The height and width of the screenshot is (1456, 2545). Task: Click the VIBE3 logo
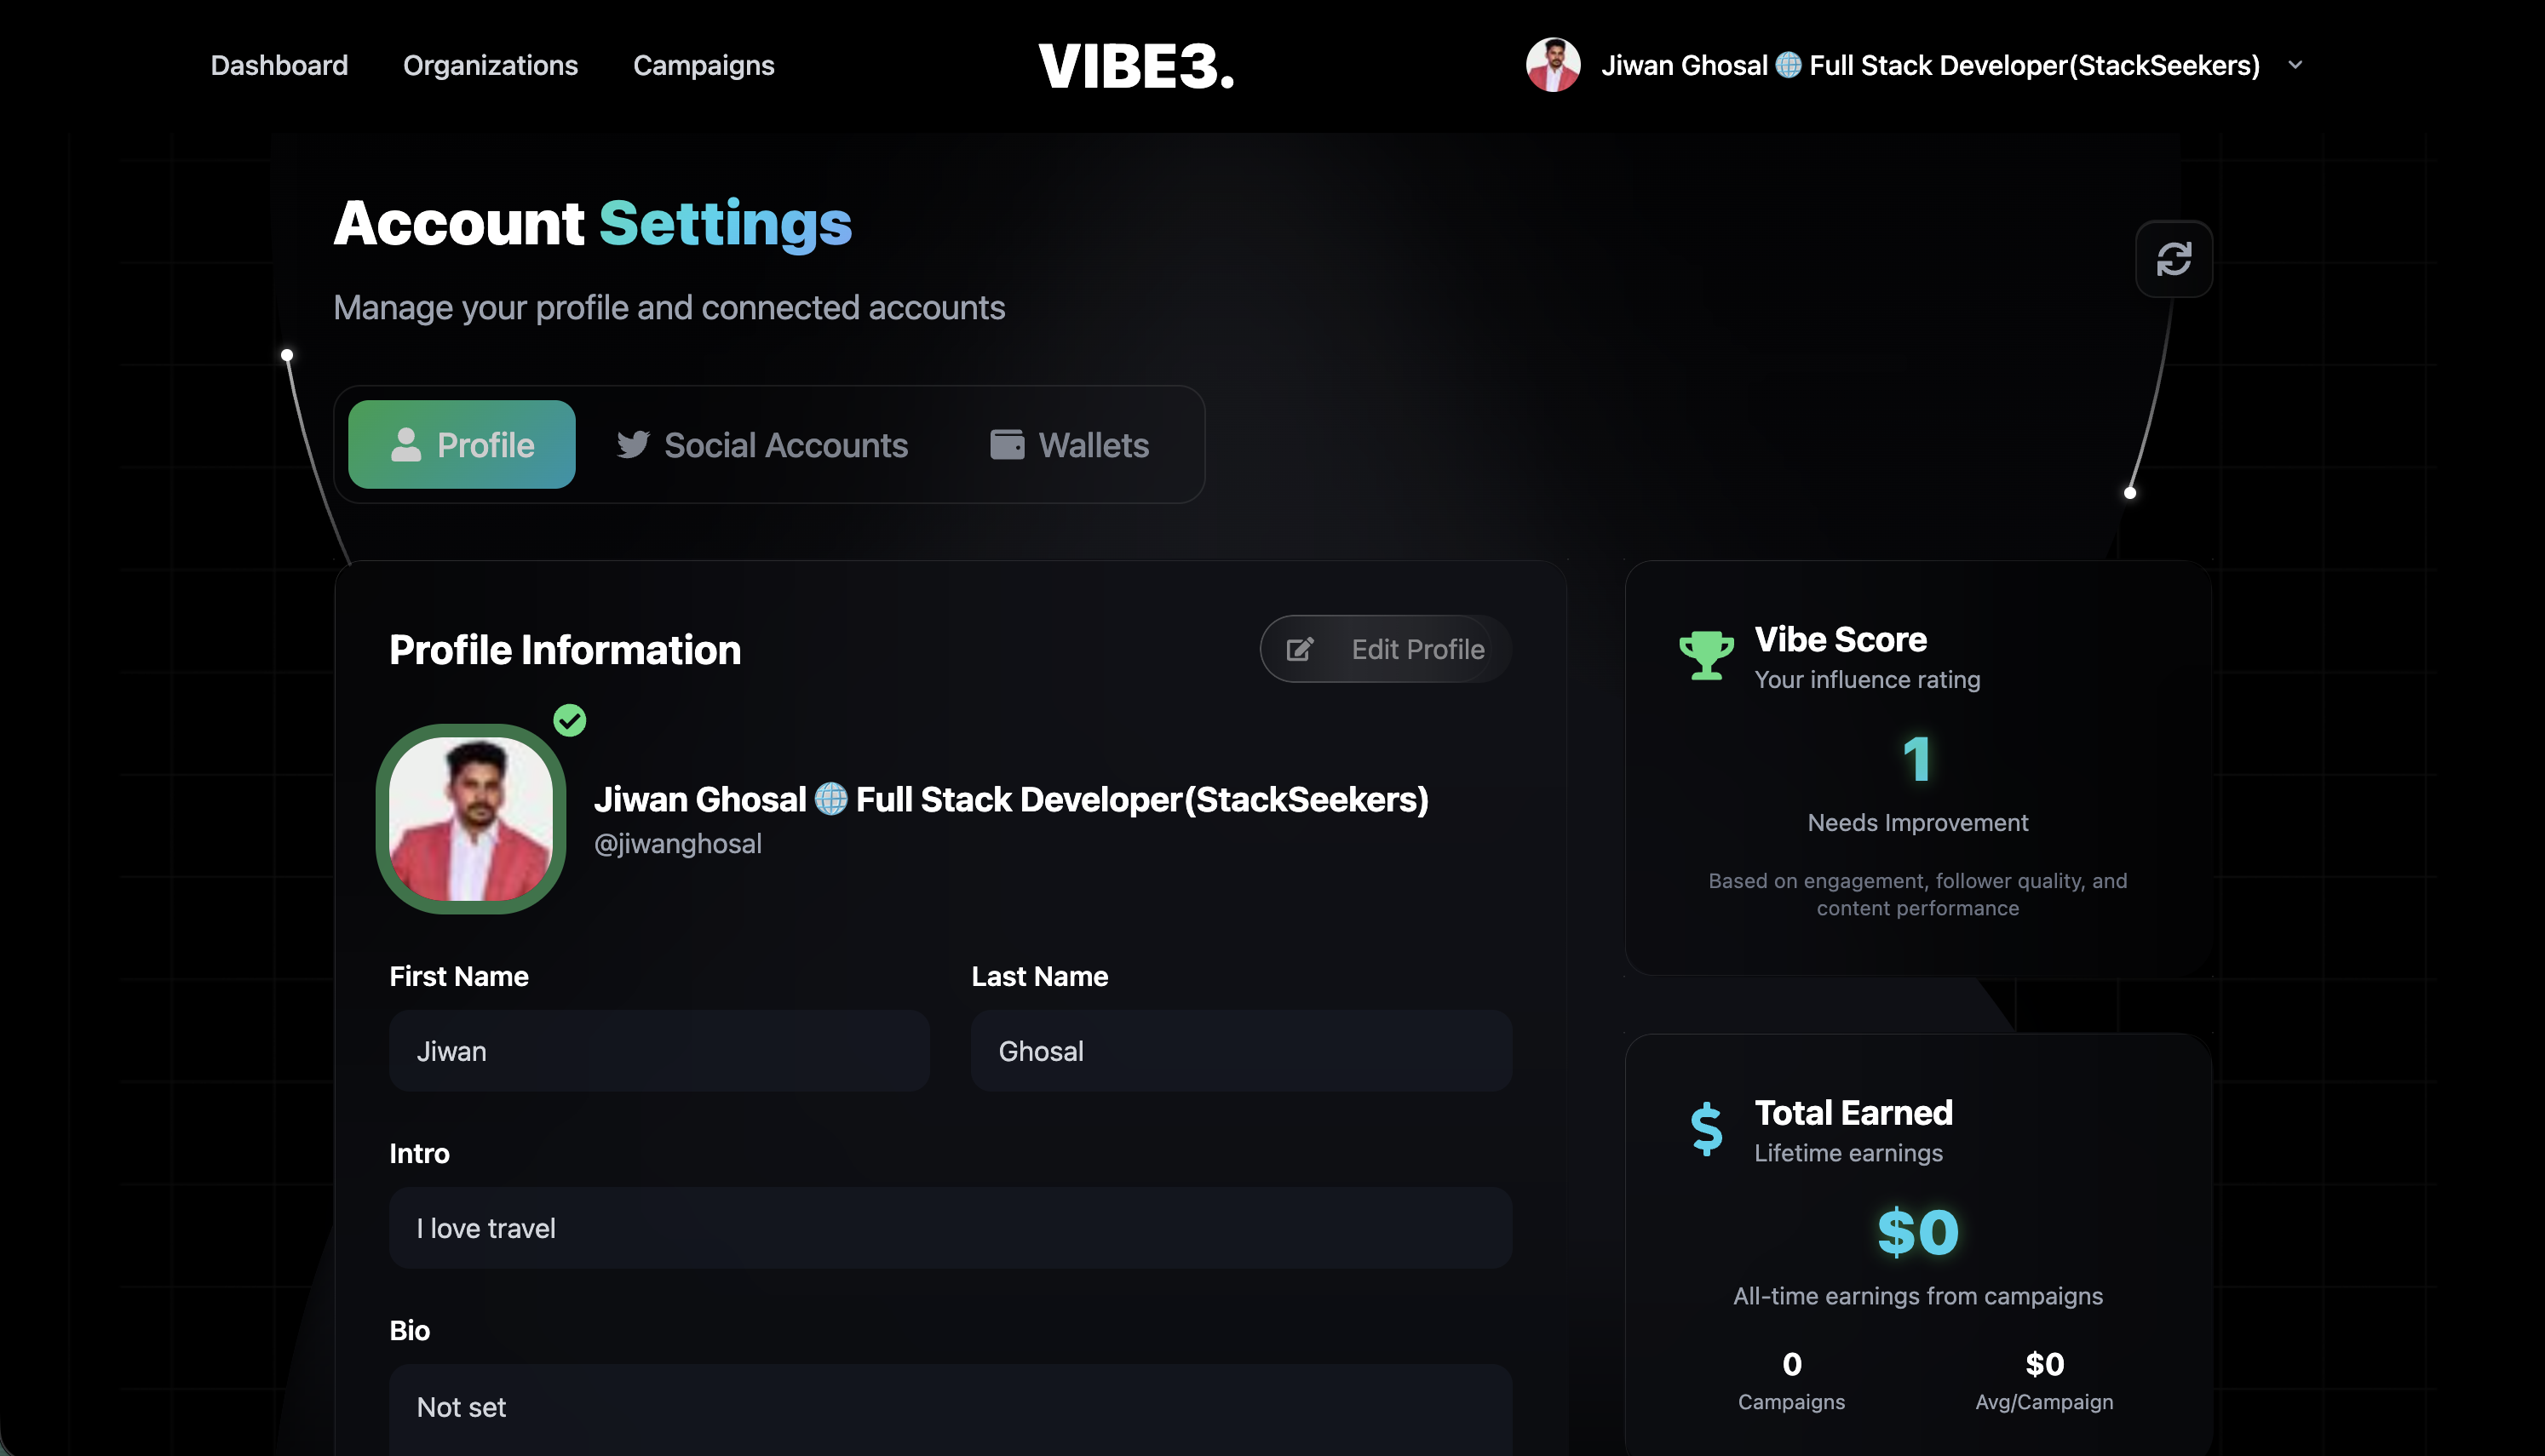(x=1136, y=66)
